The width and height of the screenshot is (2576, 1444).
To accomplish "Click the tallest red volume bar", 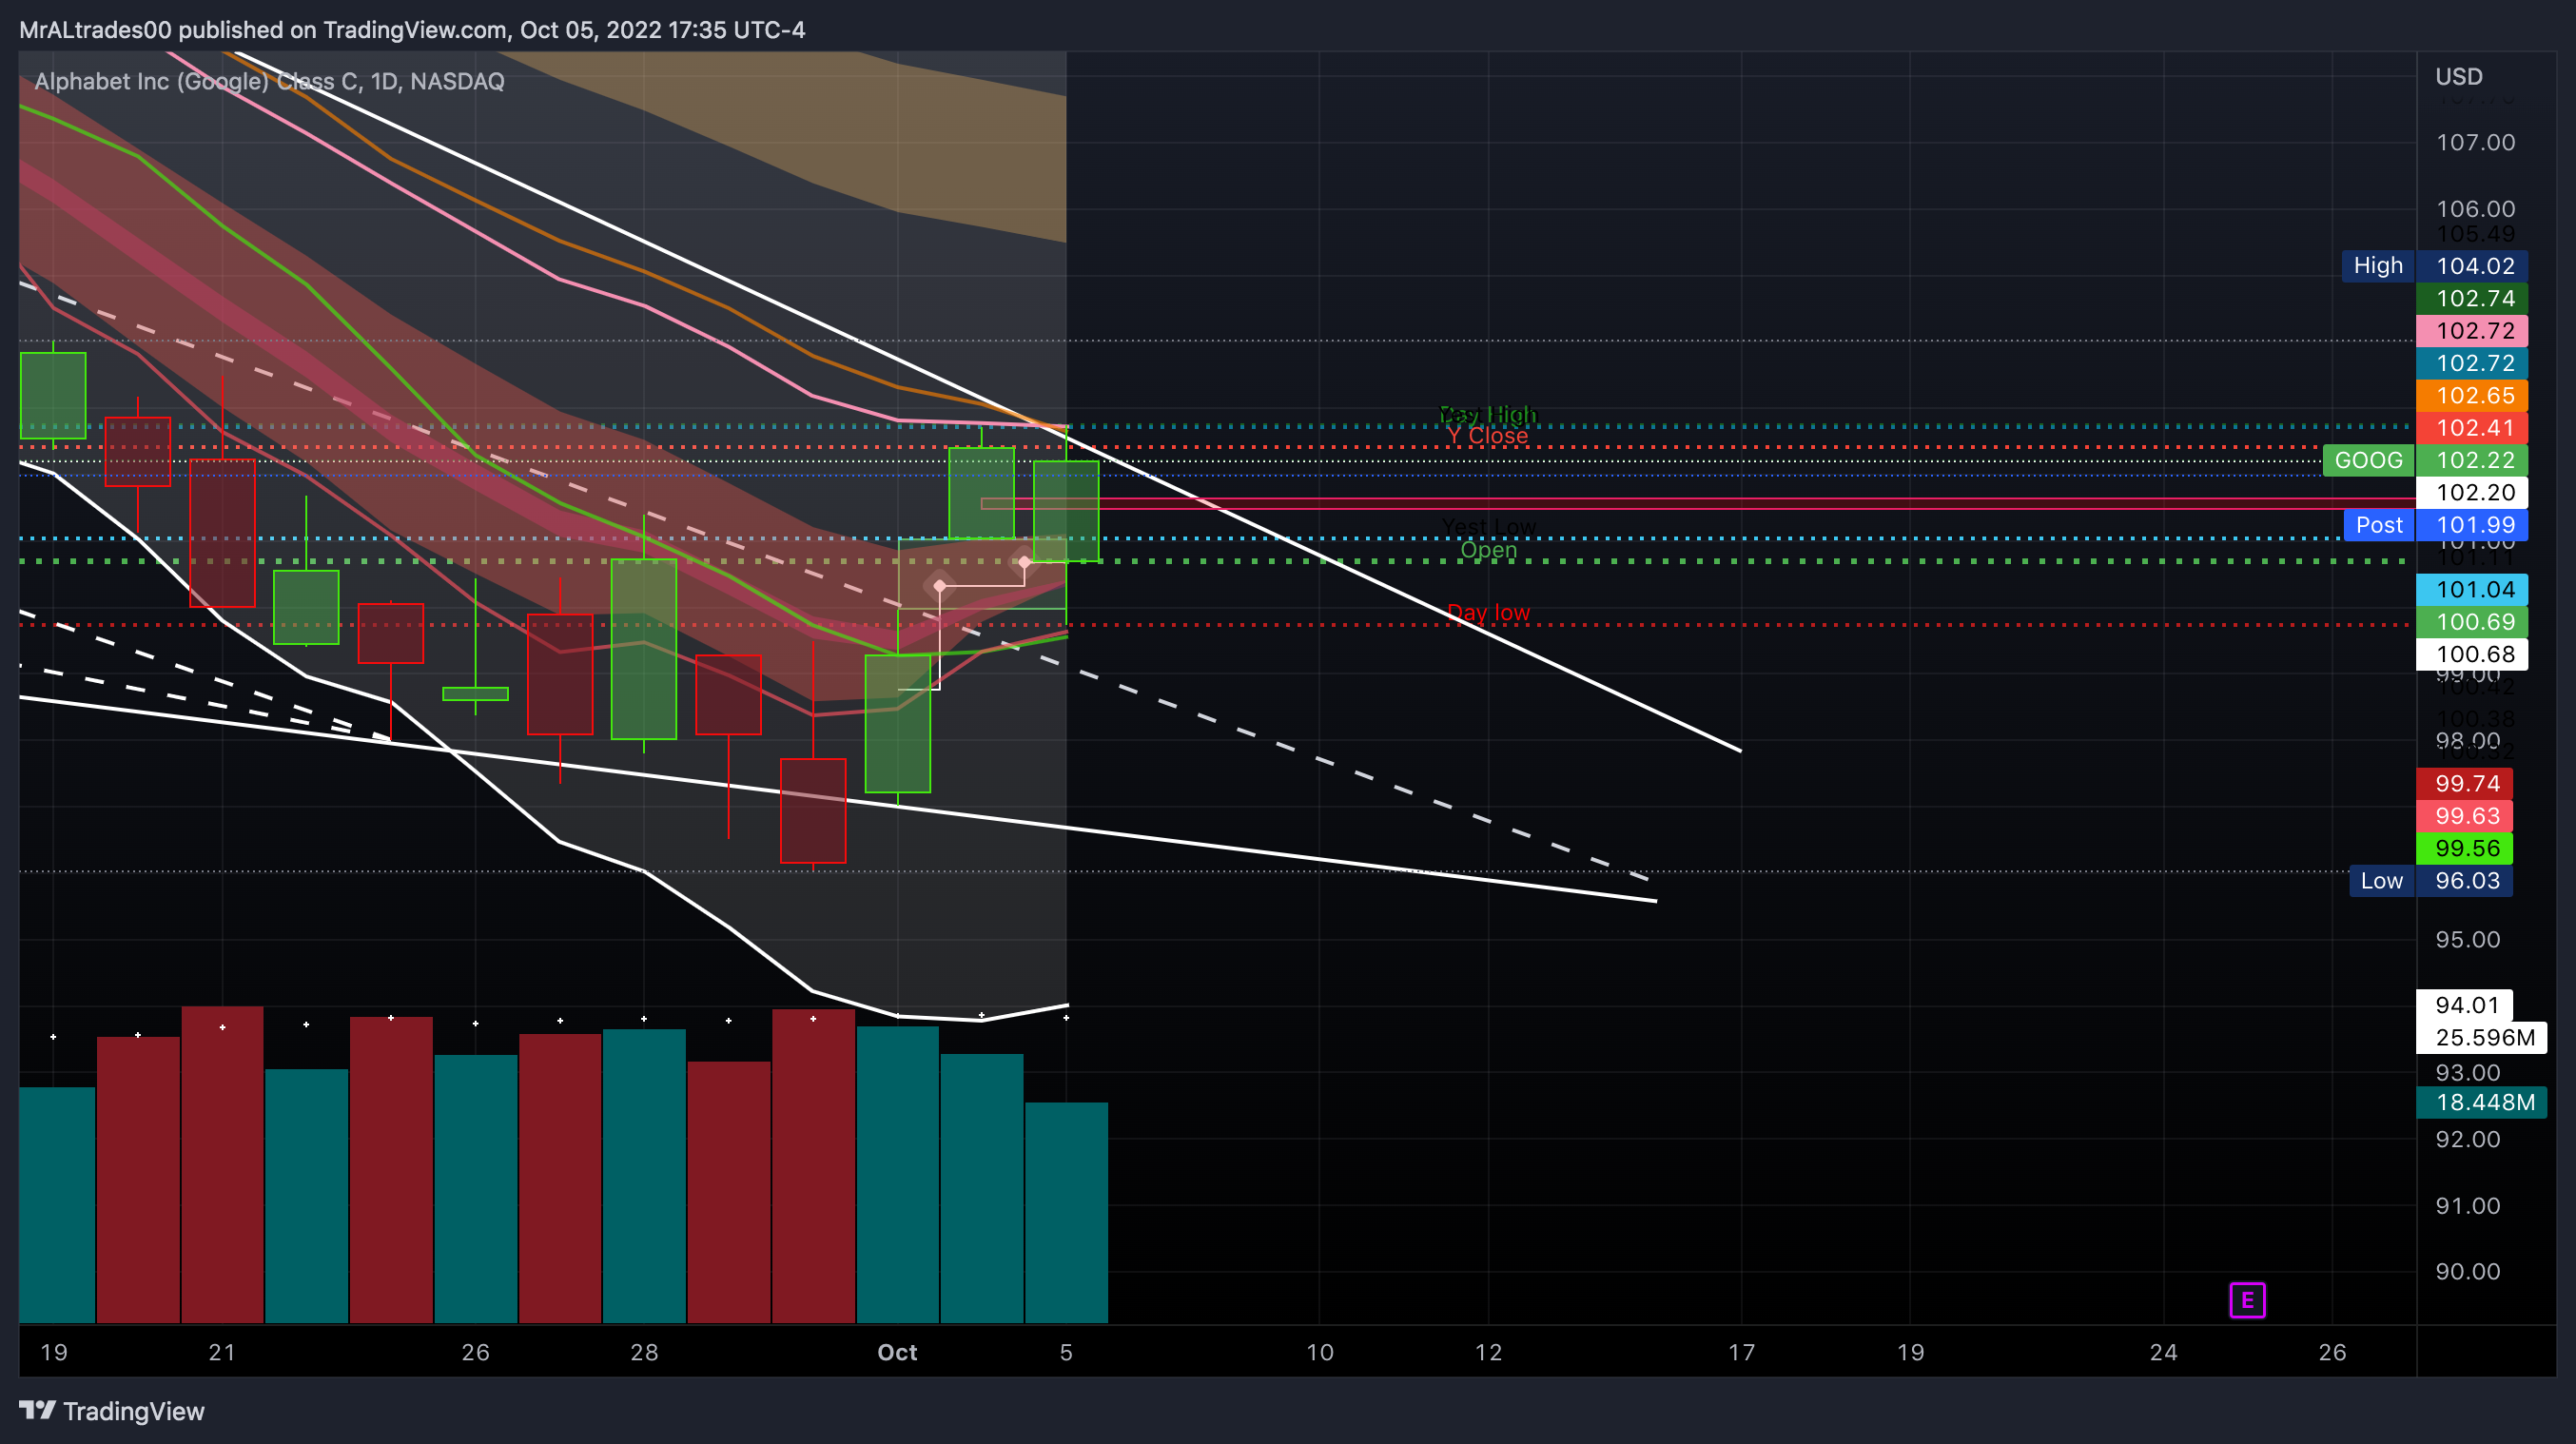I will tap(222, 1164).
